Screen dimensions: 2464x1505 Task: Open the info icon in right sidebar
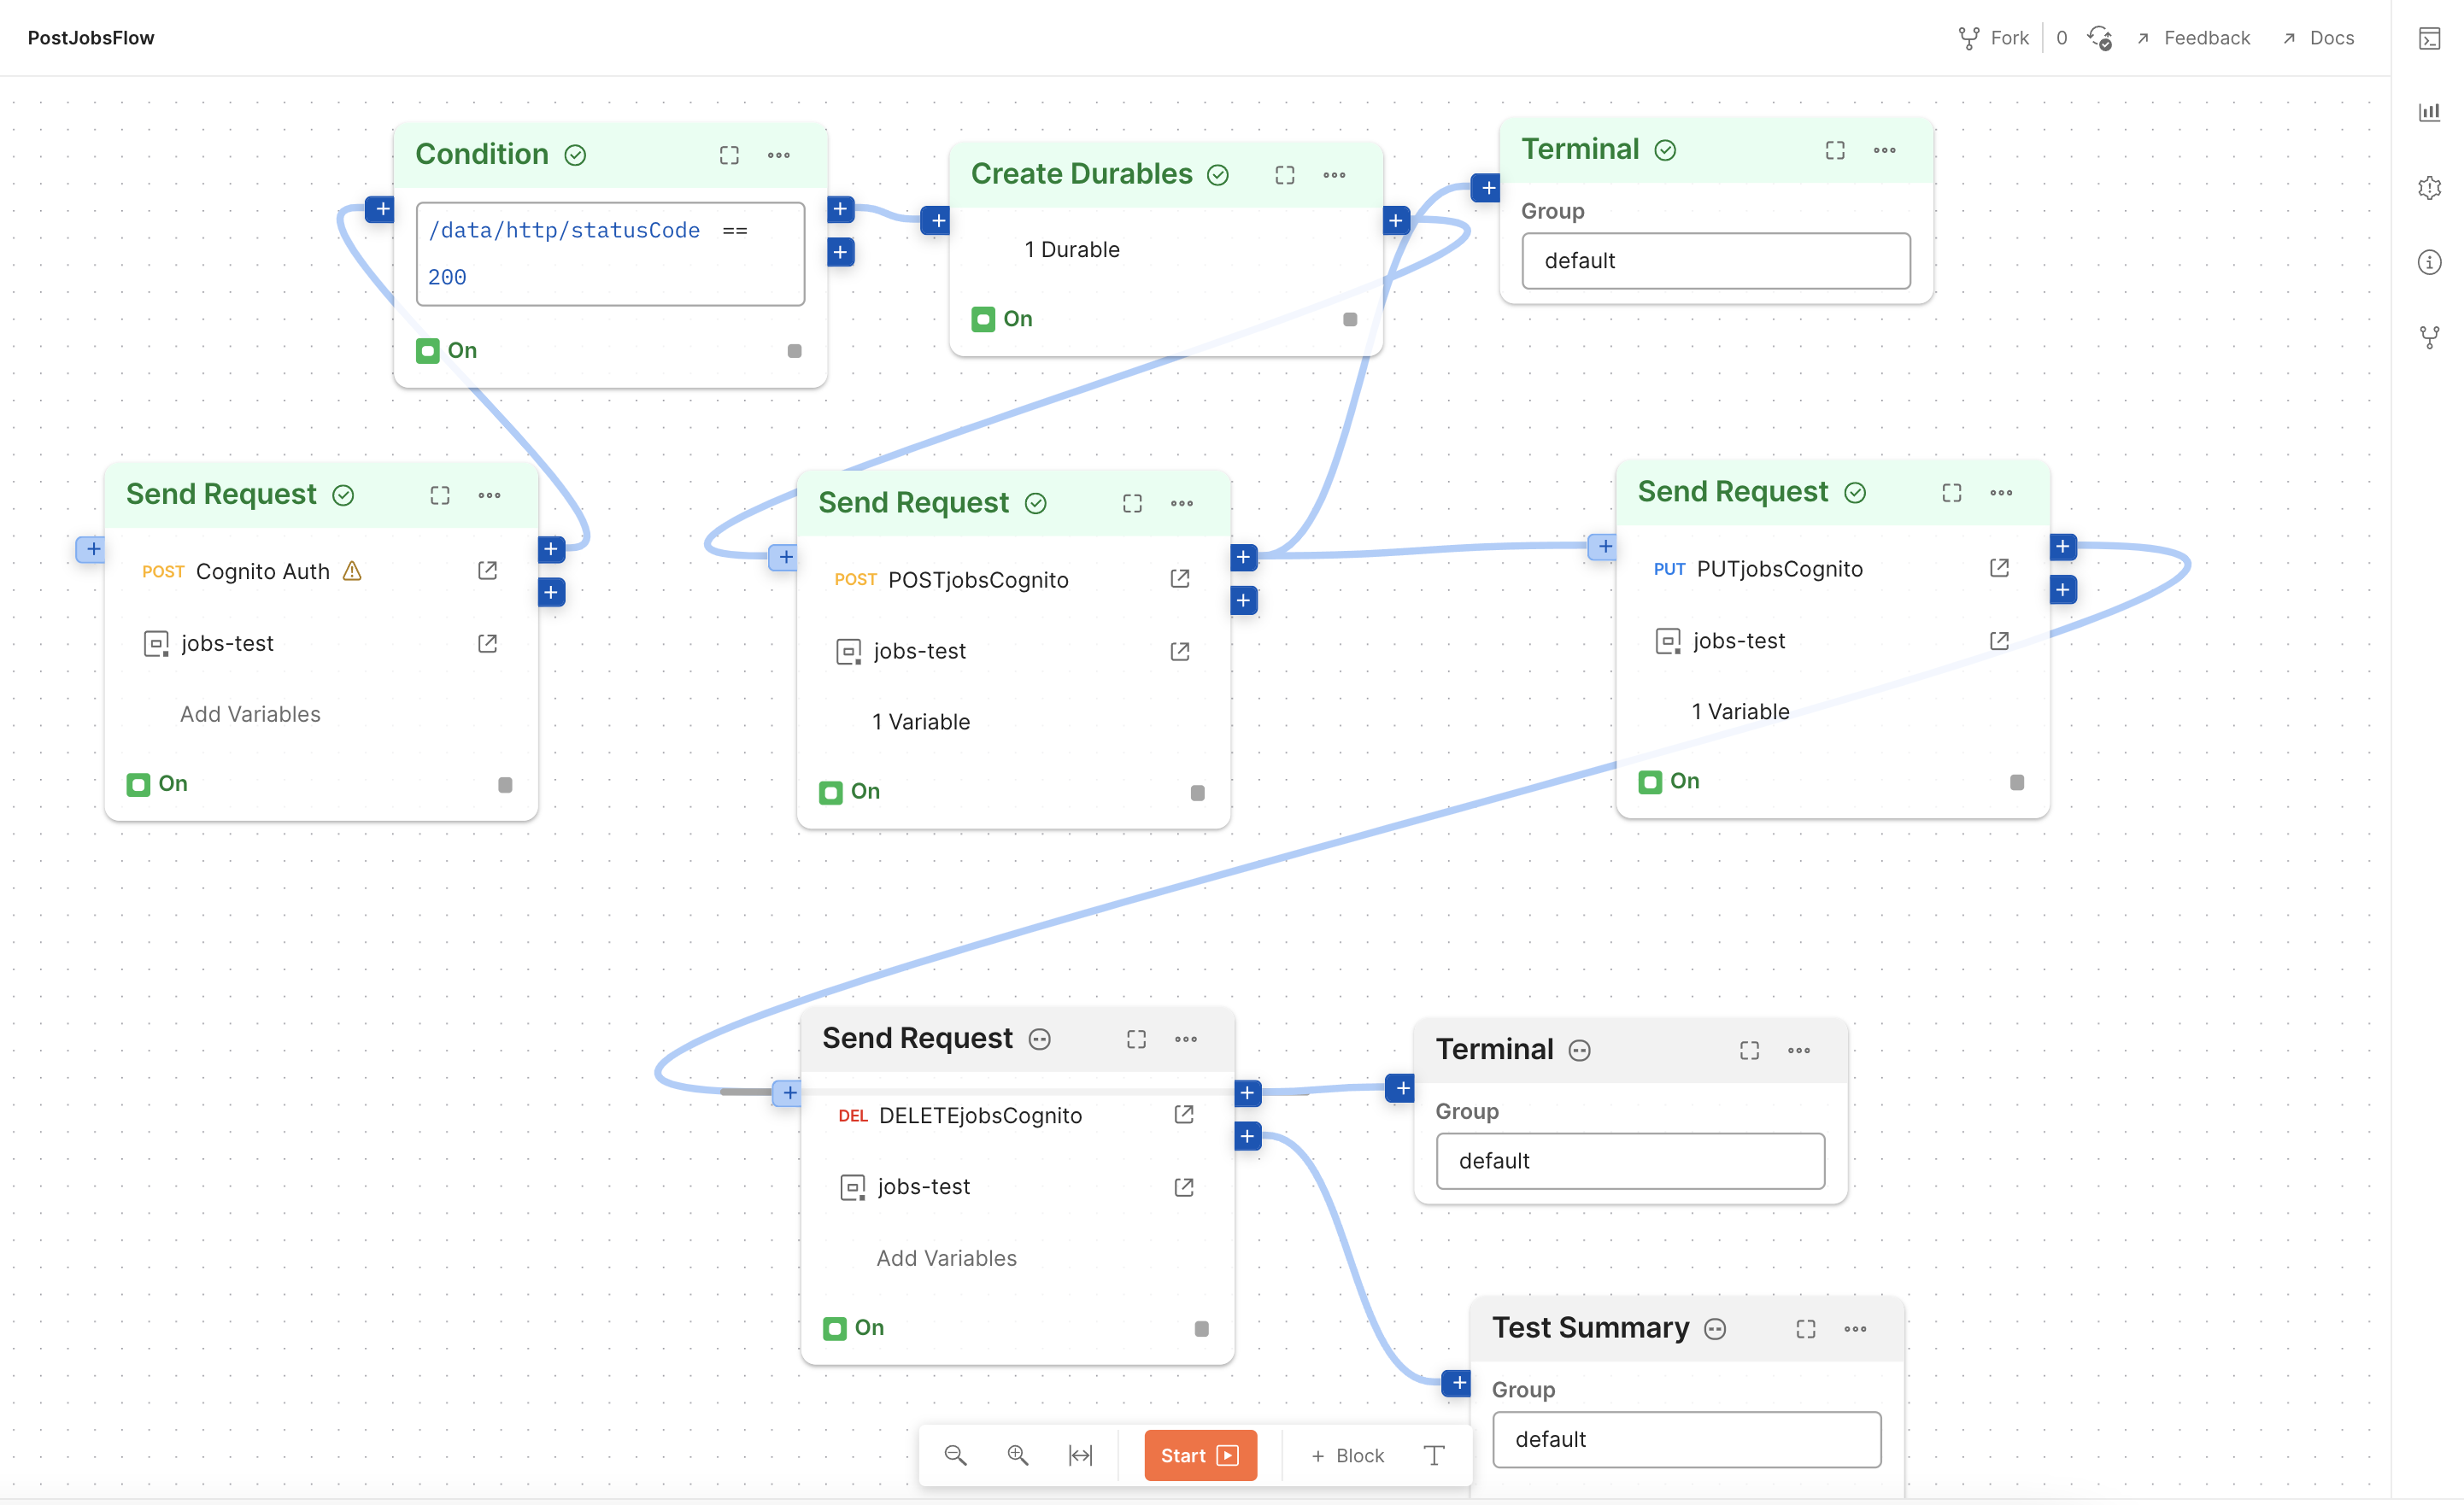pyautogui.click(x=2429, y=262)
